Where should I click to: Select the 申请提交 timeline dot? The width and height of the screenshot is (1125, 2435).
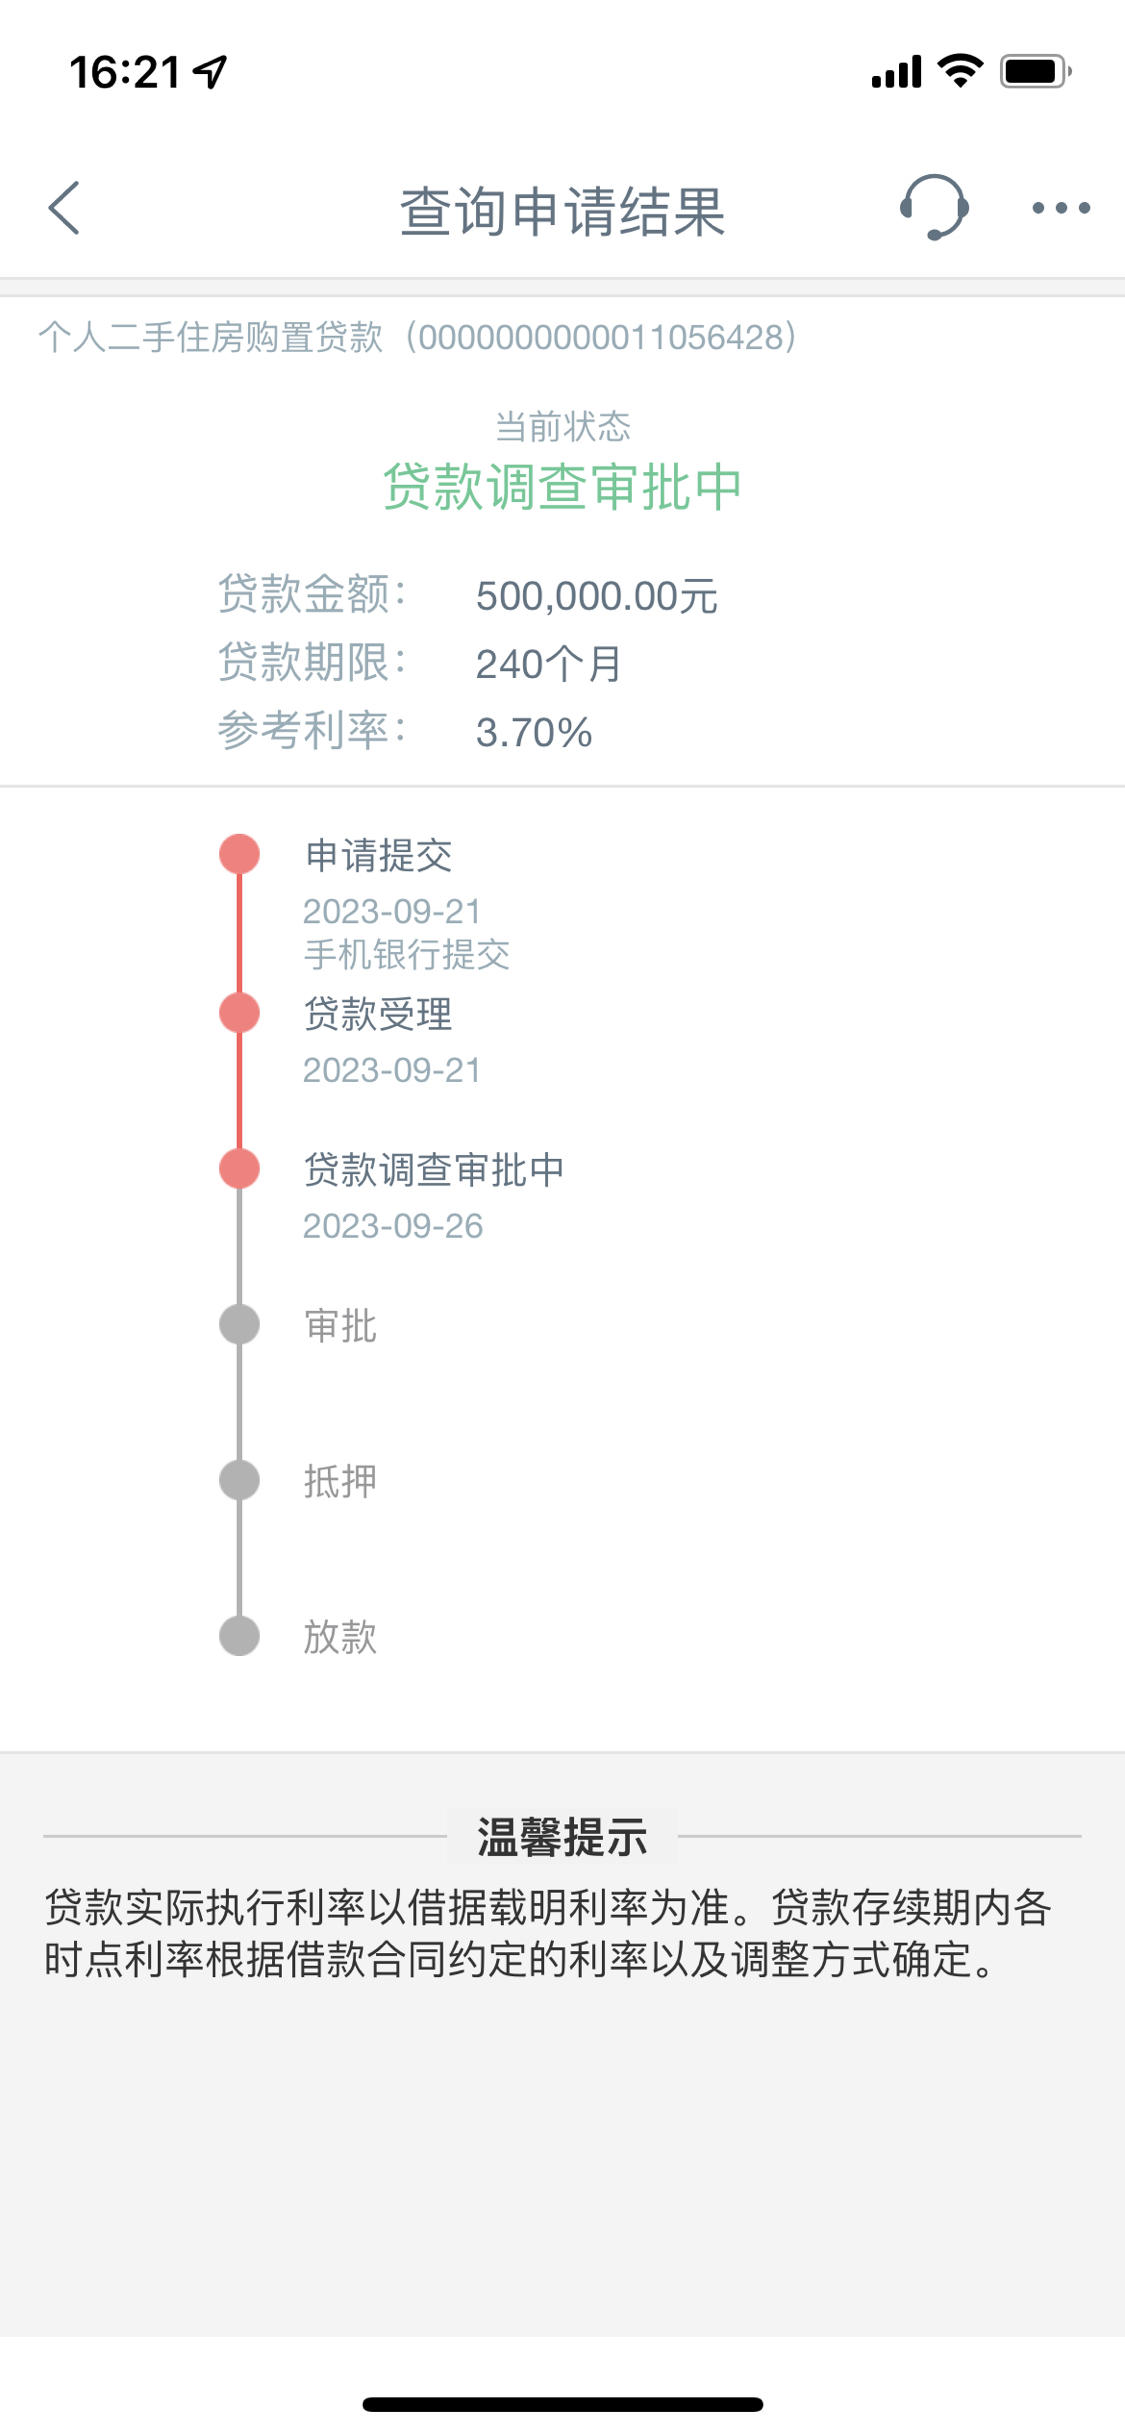pyautogui.click(x=239, y=855)
